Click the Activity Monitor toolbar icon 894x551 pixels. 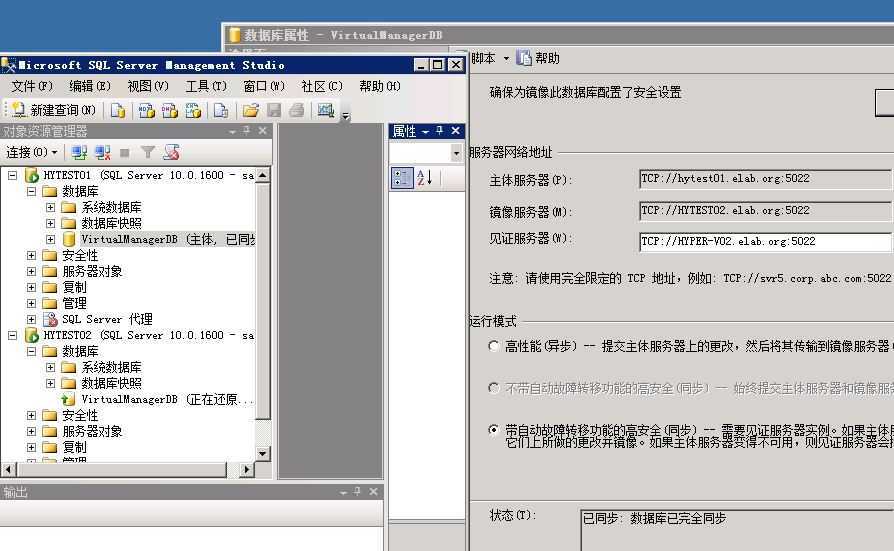(x=326, y=110)
